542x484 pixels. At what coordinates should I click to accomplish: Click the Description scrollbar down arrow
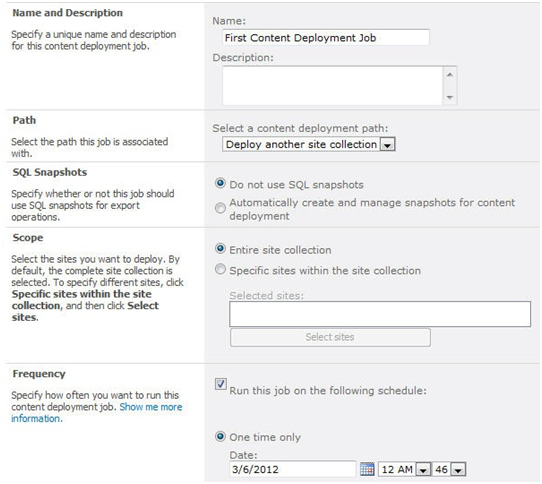point(450,97)
